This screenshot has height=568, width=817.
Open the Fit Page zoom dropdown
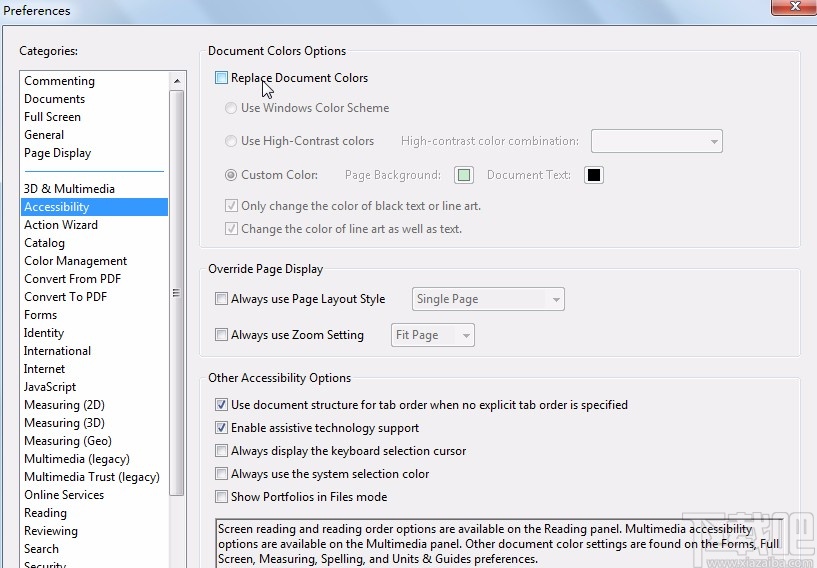pyautogui.click(x=432, y=335)
